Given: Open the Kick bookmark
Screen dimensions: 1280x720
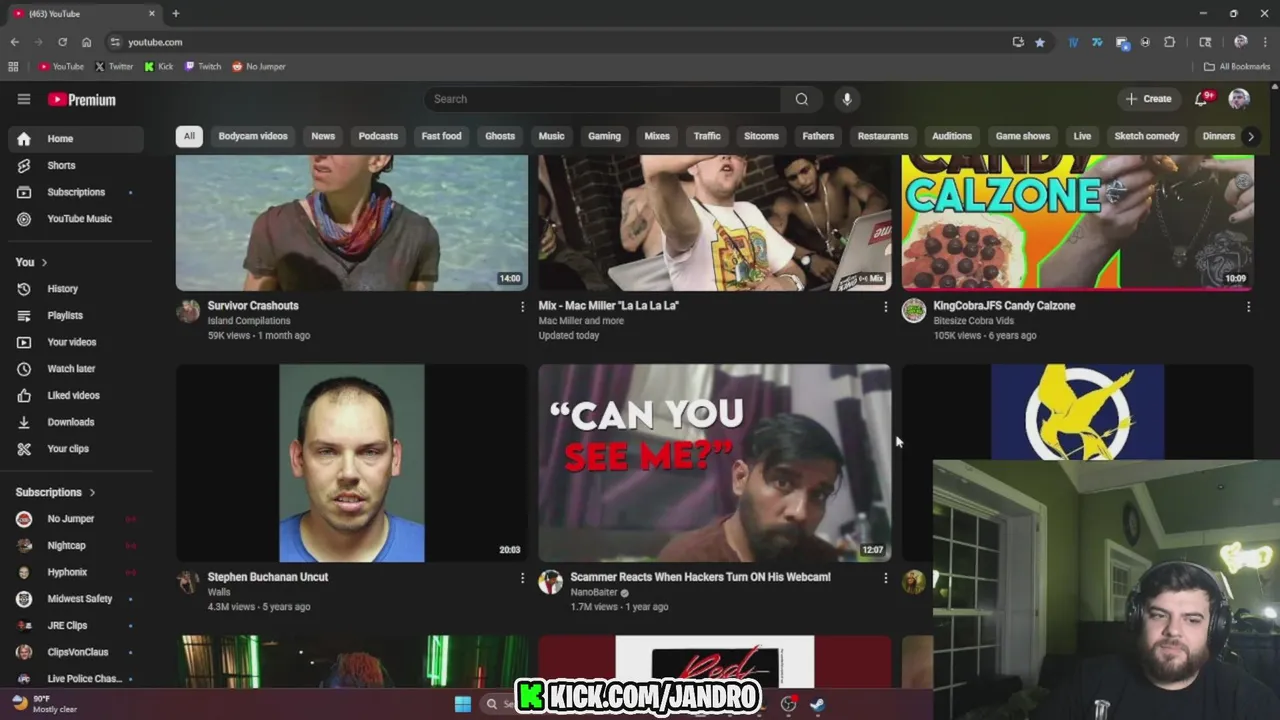Looking at the screenshot, I should tap(159, 67).
